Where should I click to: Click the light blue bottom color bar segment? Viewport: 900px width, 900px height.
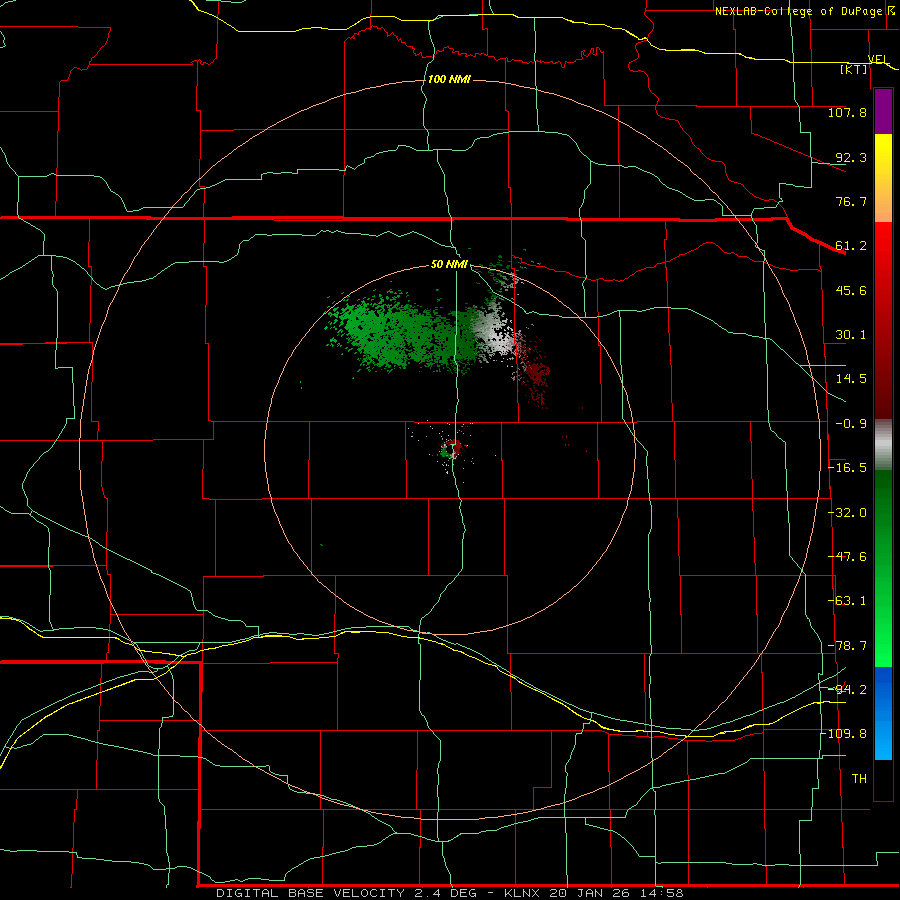click(x=883, y=713)
